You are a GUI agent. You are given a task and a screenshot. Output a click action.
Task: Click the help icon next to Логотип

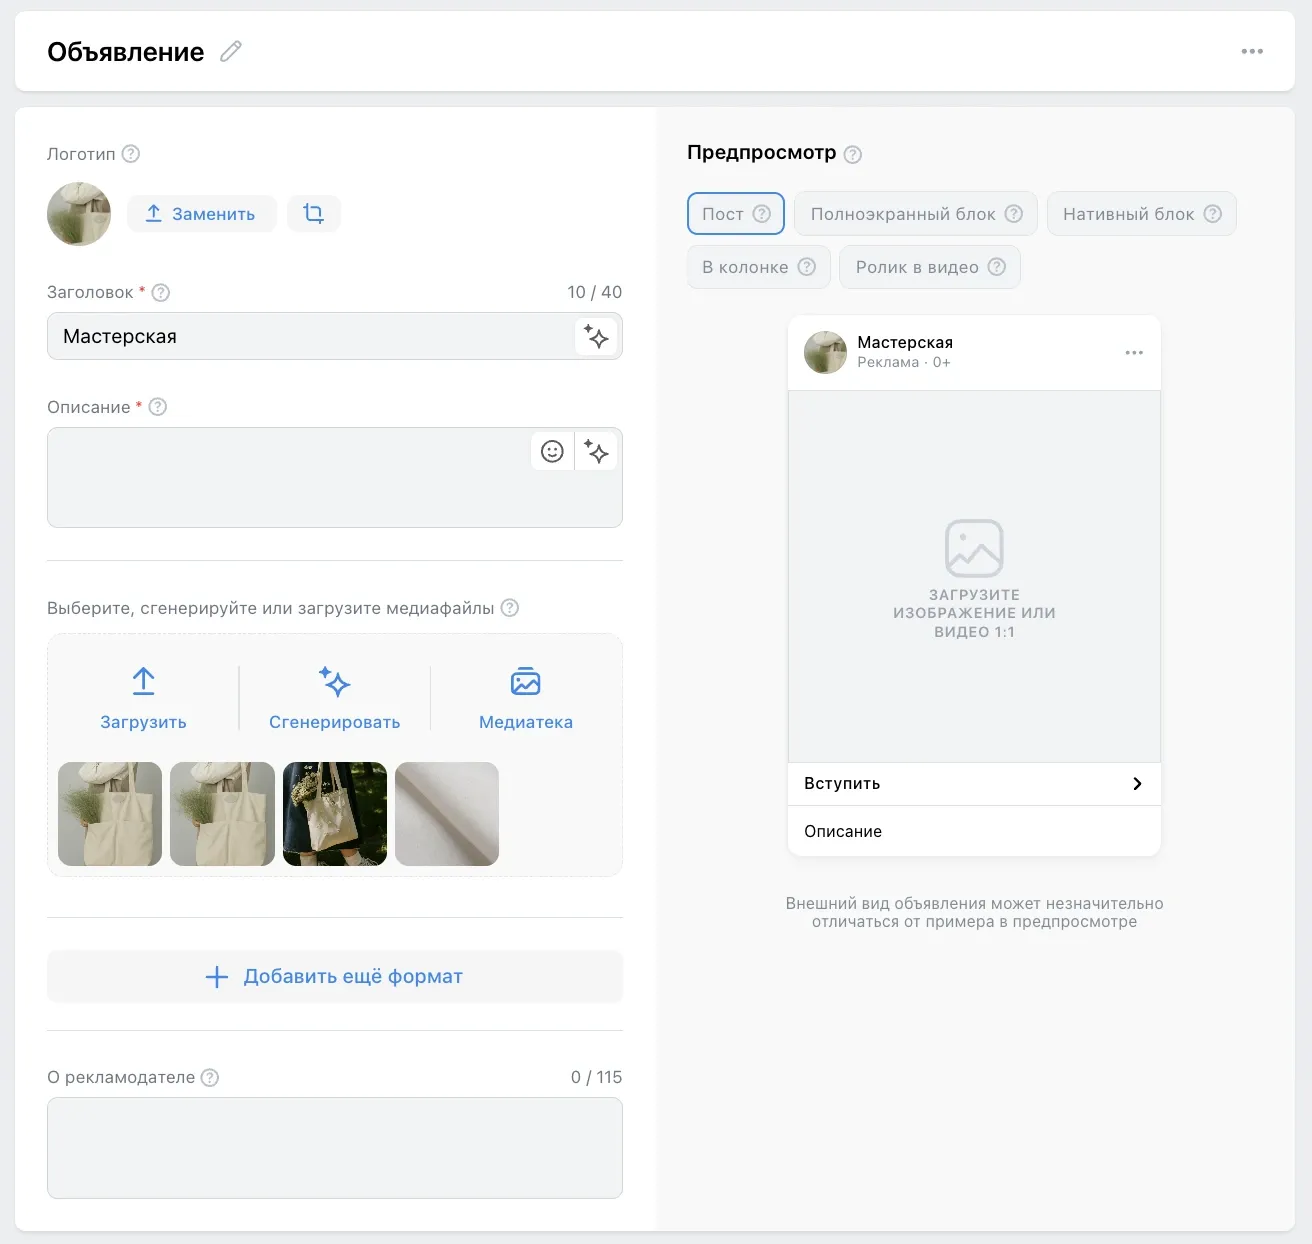131,154
